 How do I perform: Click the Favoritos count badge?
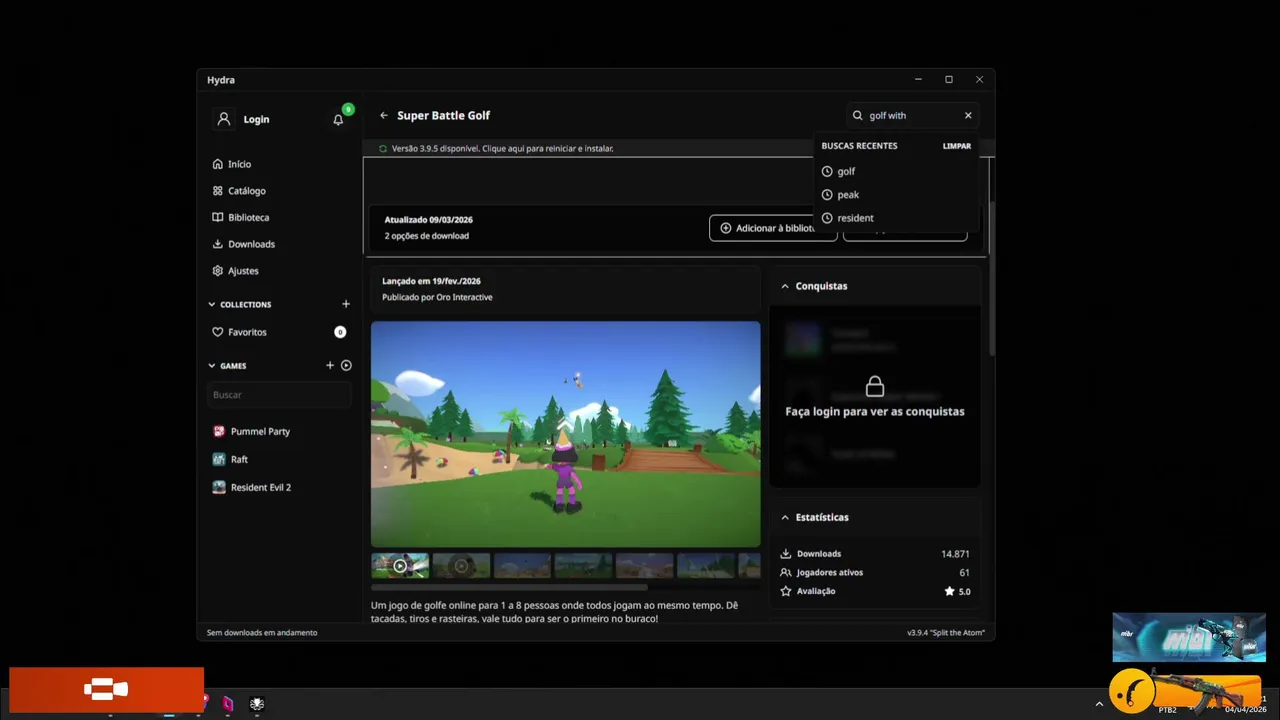[340, 332]
